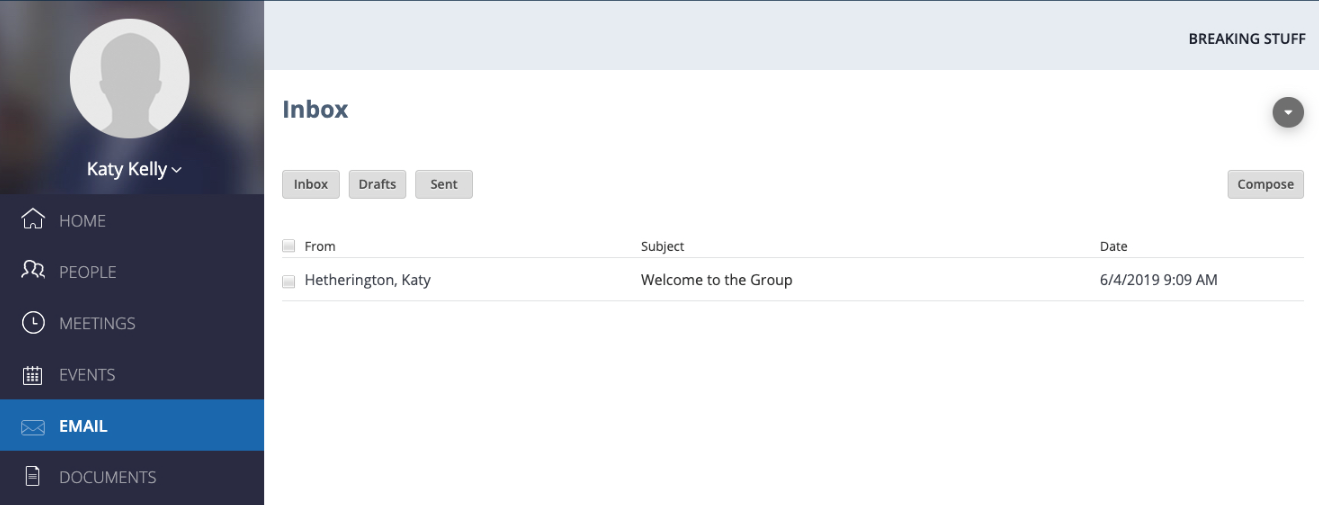Expand the Katy Kelly user dropdown
Image resolution: width=1319 pixels, height=505 pixels.
pos(134,169)
